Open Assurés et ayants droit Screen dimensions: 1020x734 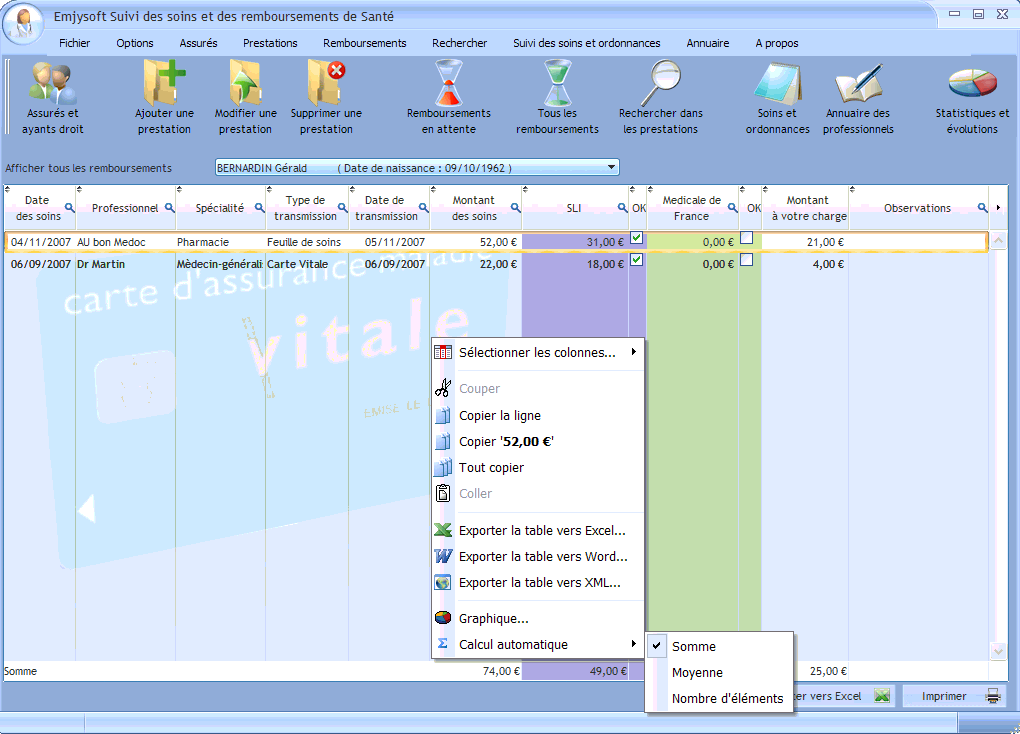53,98
